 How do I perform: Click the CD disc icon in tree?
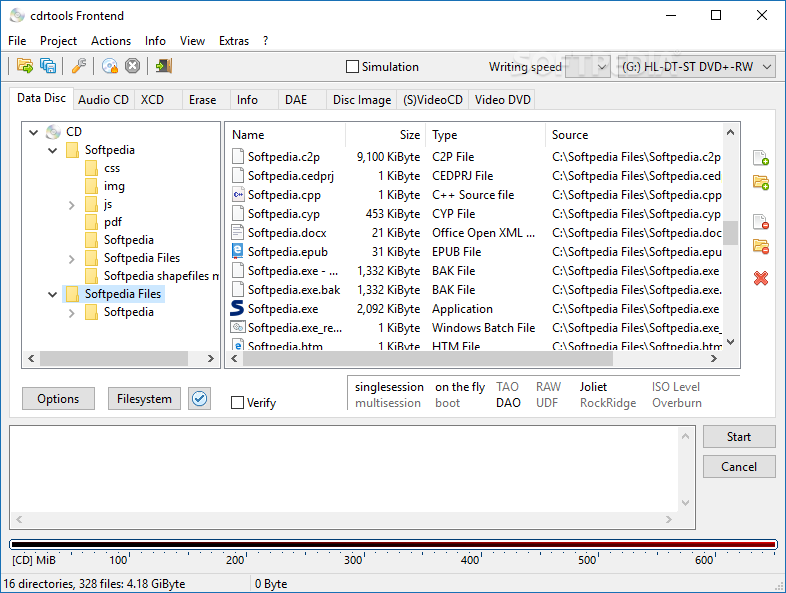coord(53,132)
